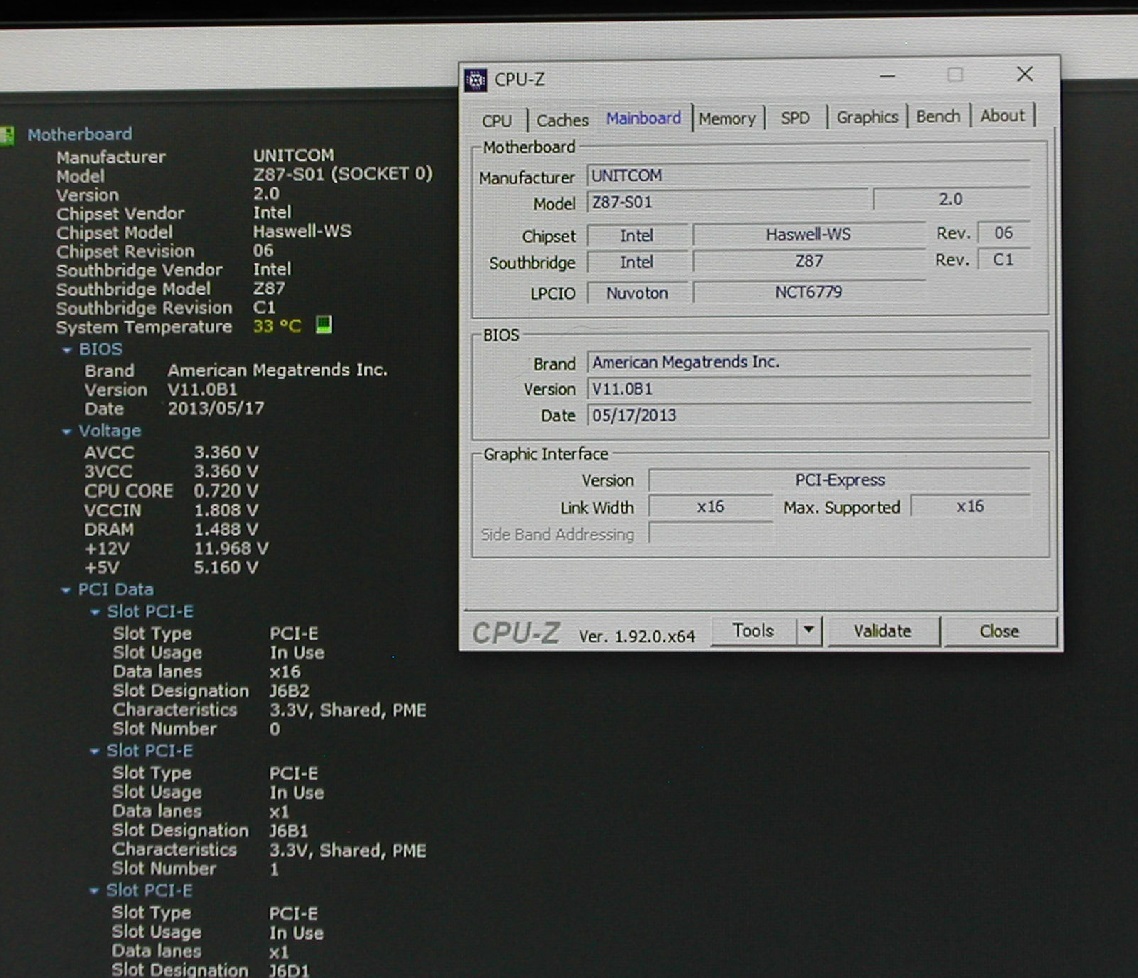Click the Southbridge model field showing Z87 in CPU-Z
This screenshot has height=978, width=1138.
(809, 261)
